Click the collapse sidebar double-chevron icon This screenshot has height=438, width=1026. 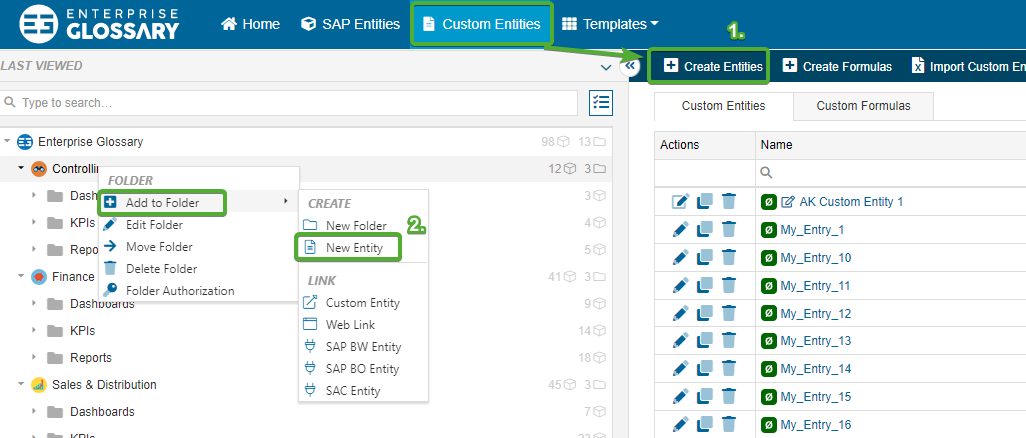(630, 66)
